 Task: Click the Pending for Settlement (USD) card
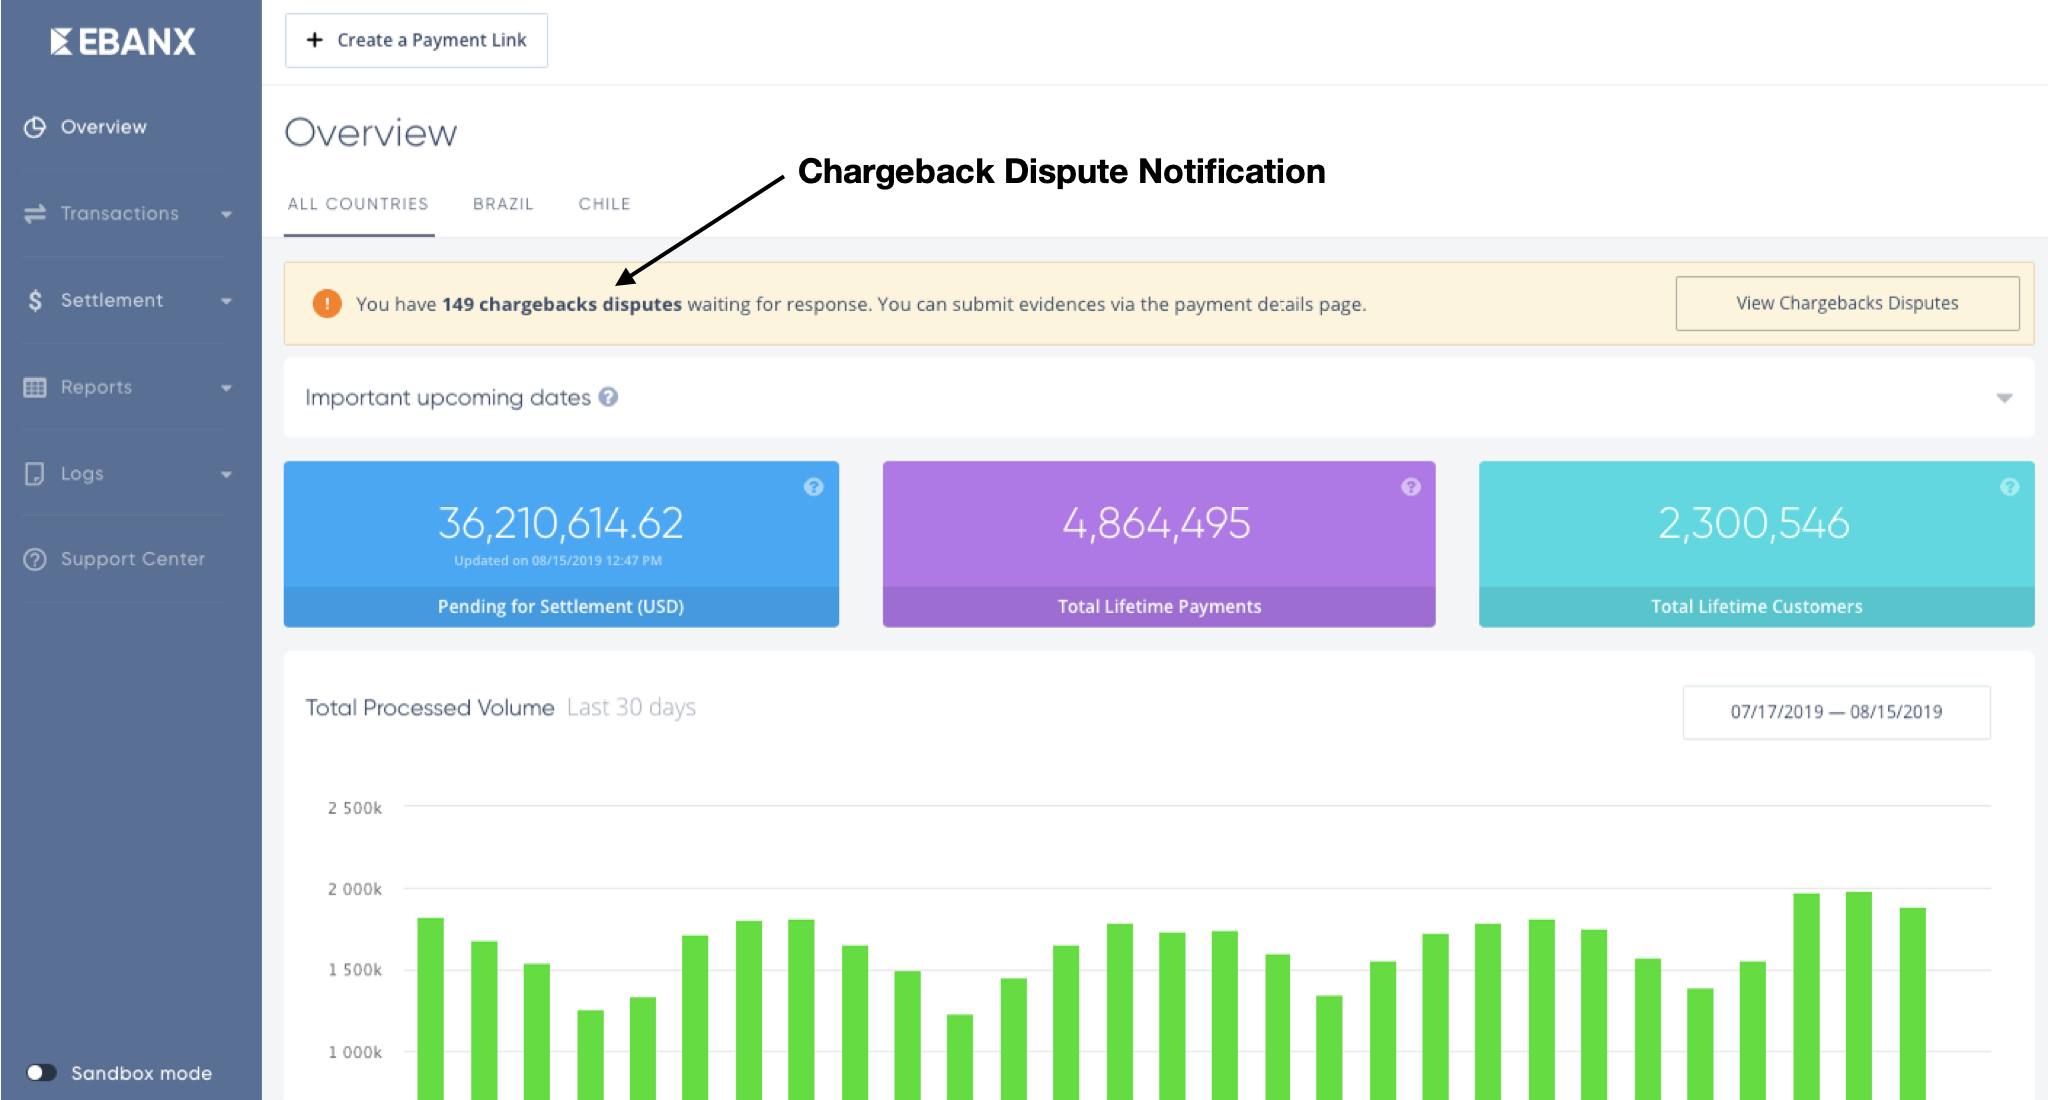[x=561, y=544]
